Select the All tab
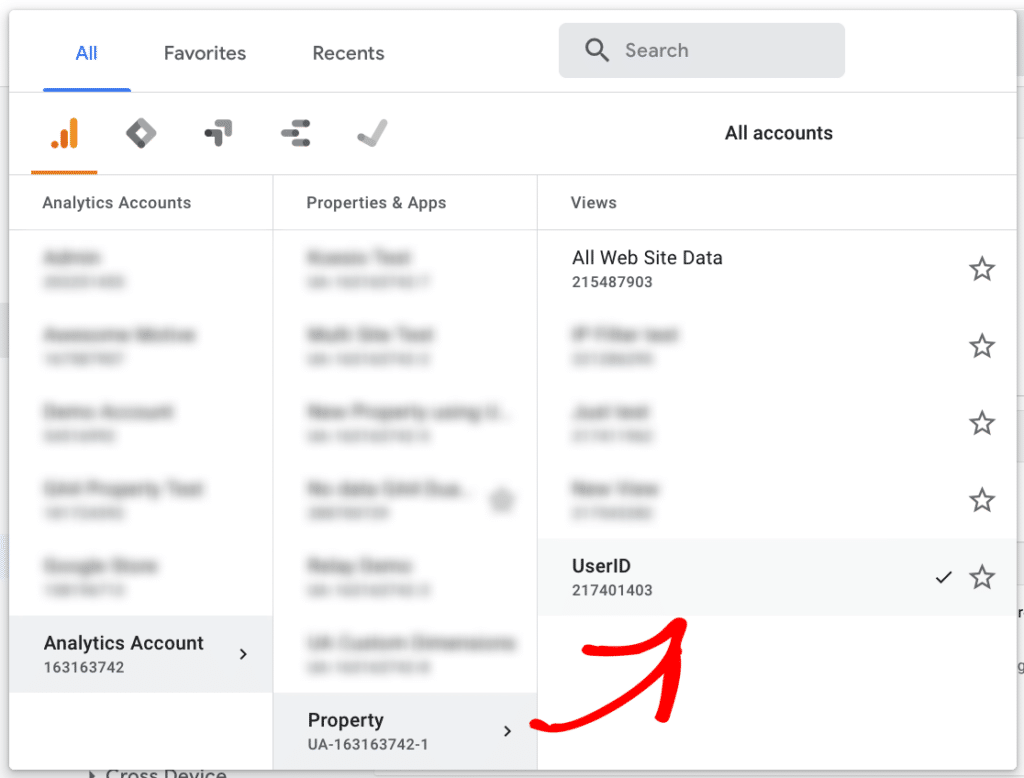Image resolution: width=1024 pixels, height=778 pixels. pos(86,53)
